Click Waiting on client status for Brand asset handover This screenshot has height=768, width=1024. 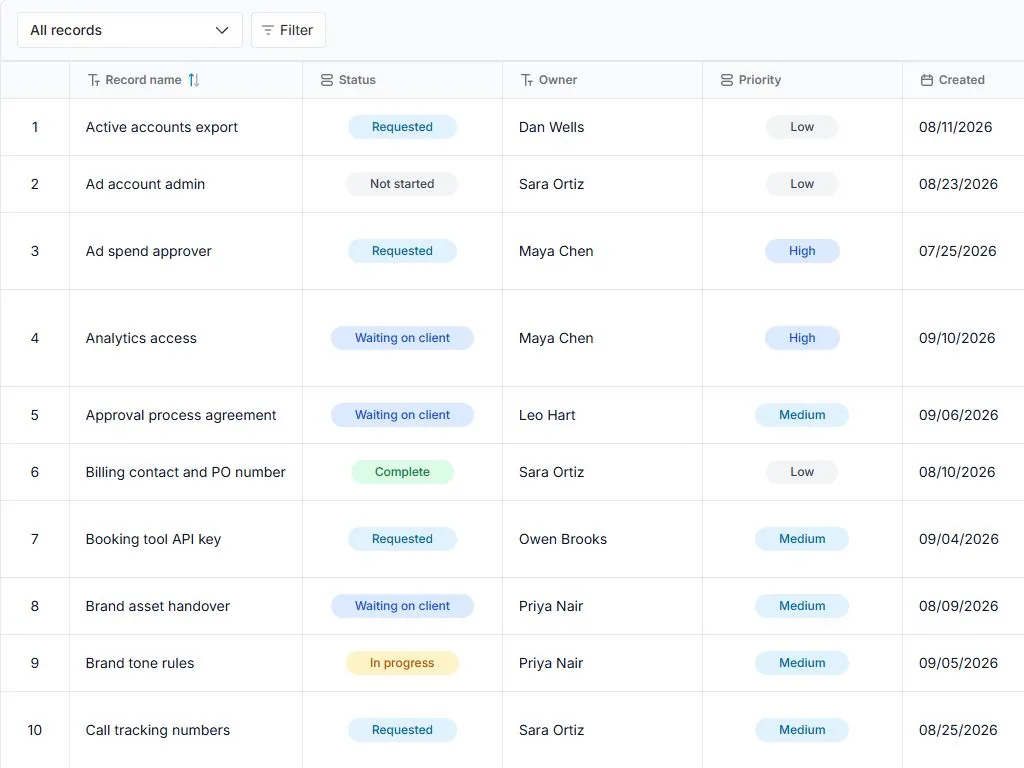(x=402, y=605)
